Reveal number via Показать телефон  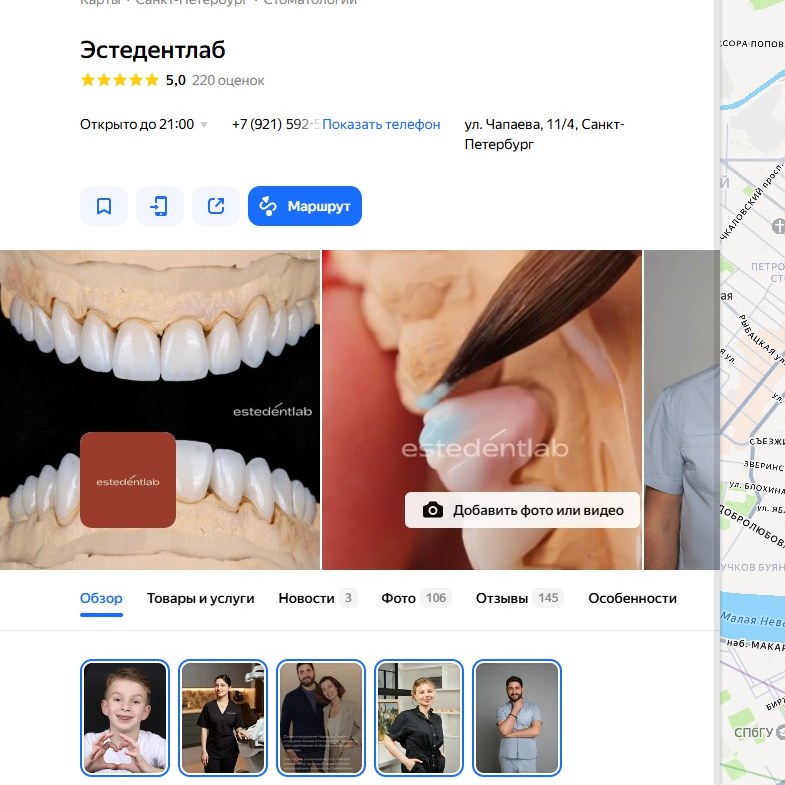pos(381,124)
